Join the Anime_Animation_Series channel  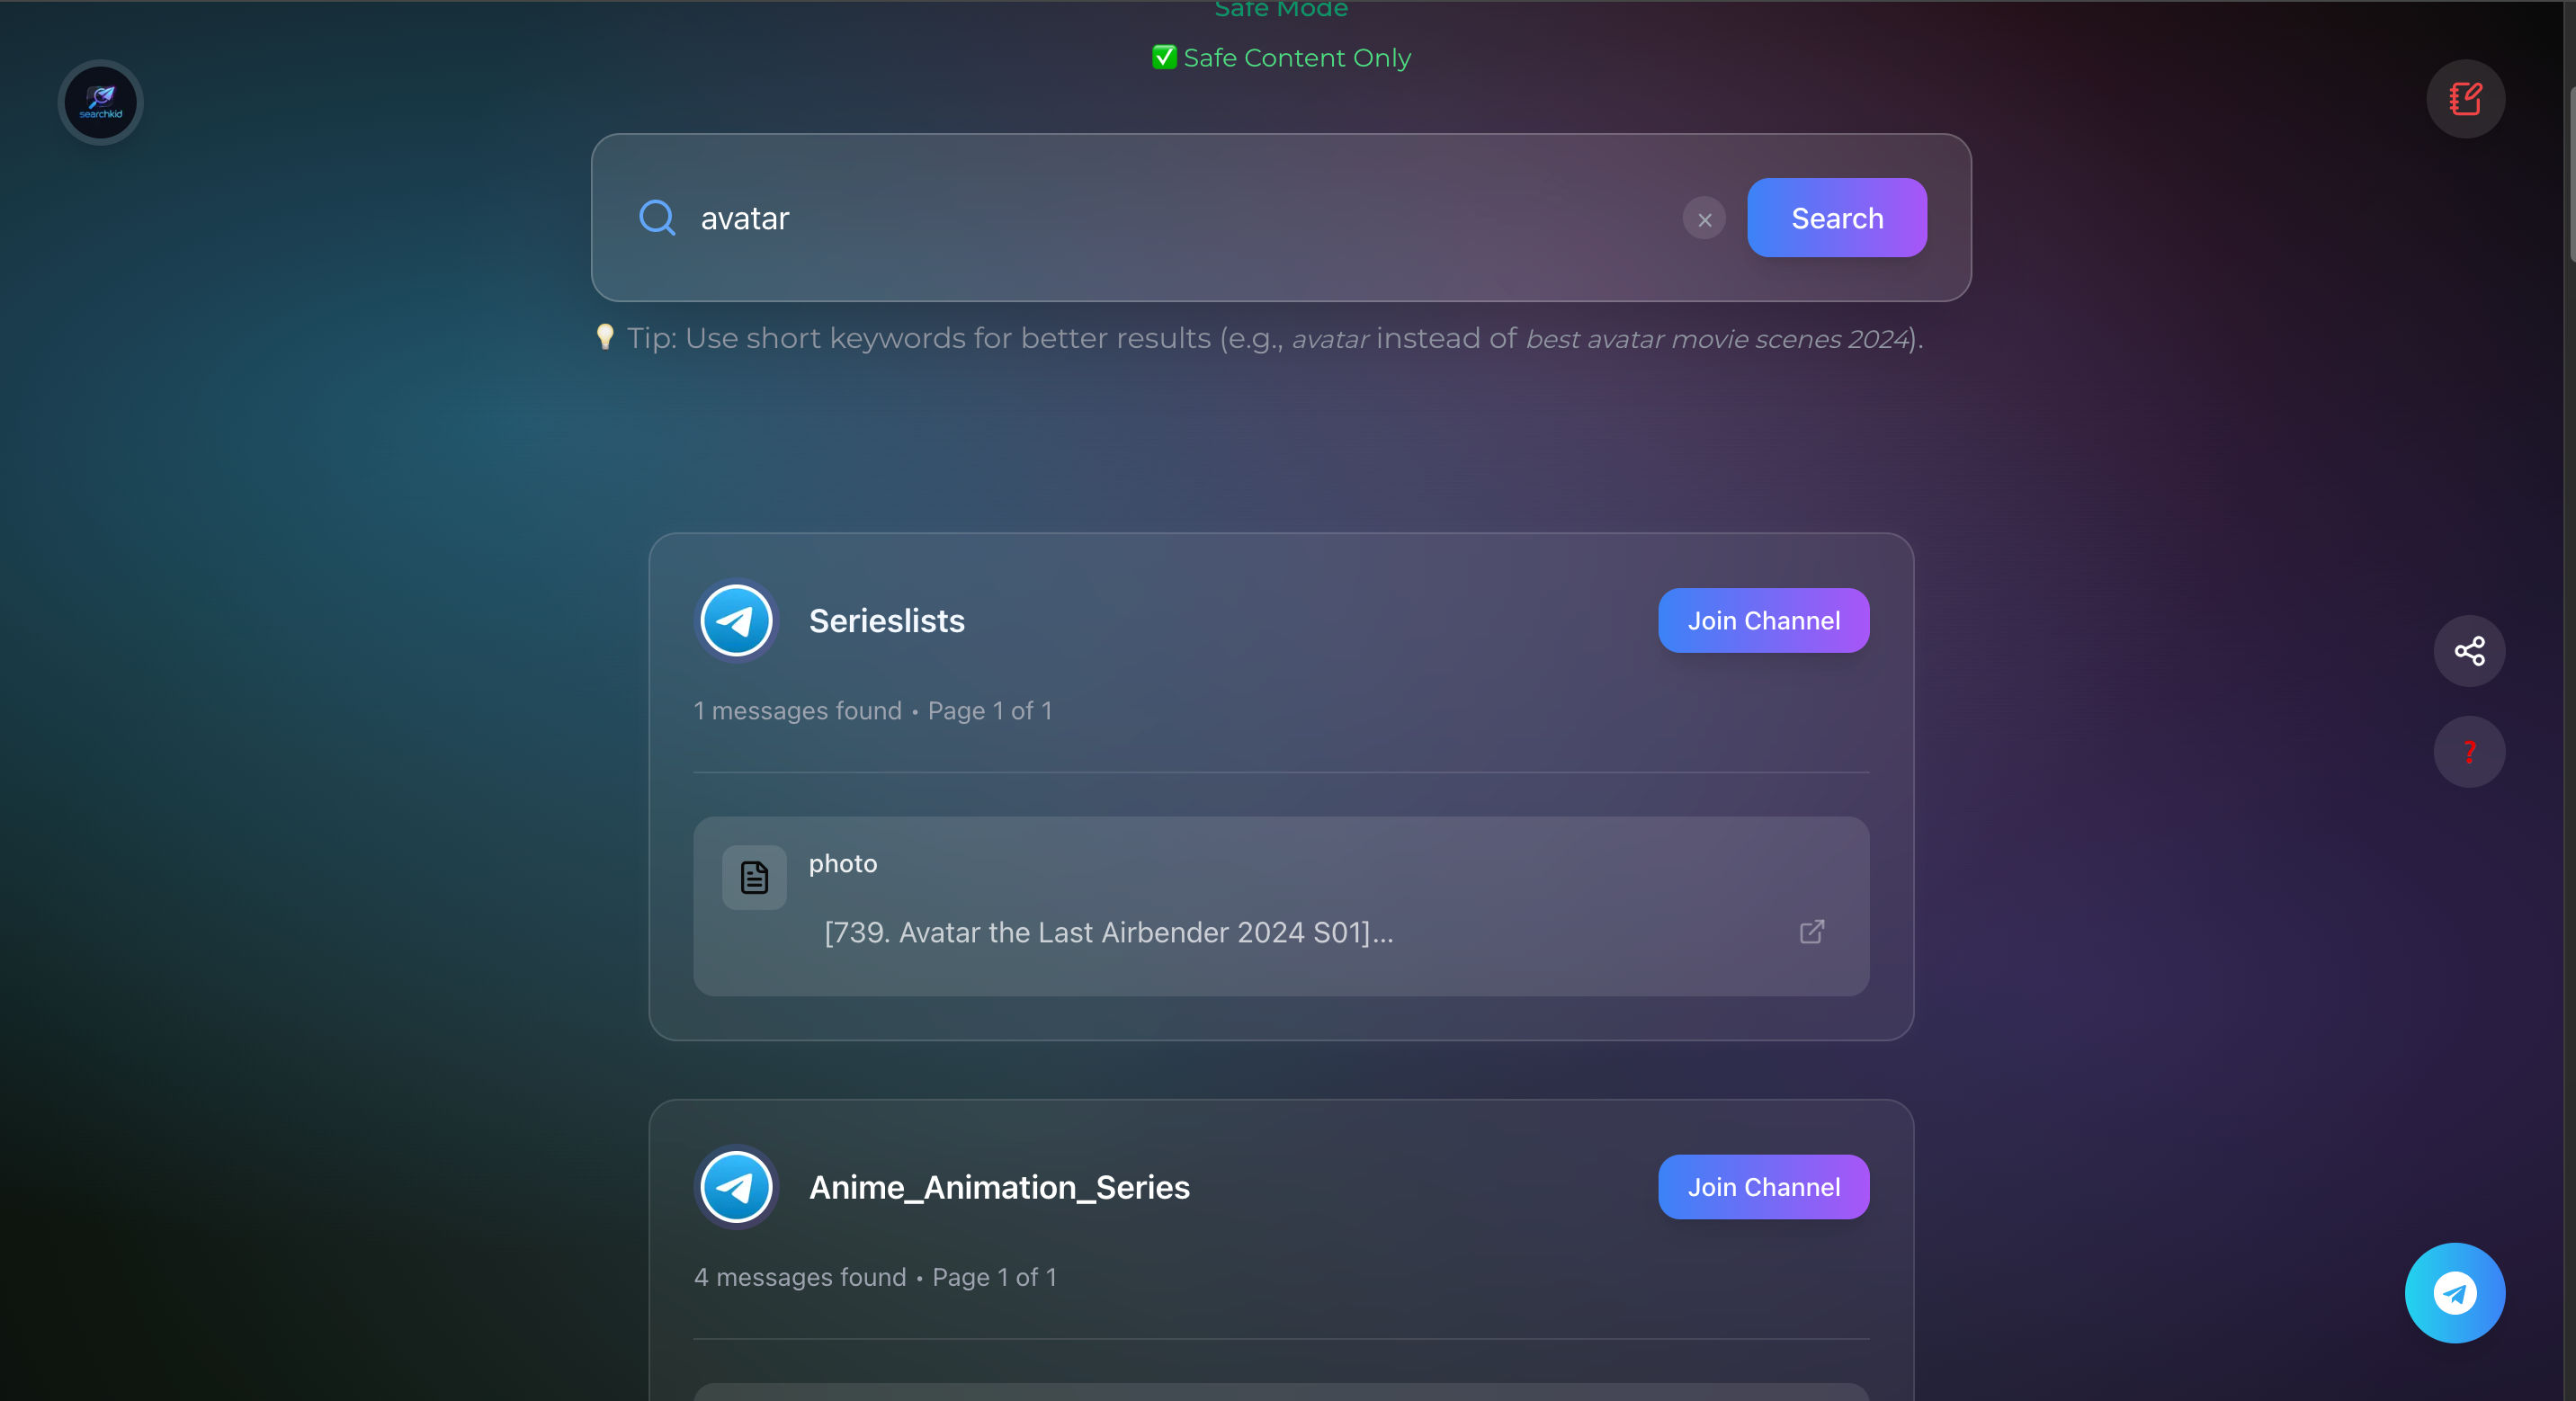pos(1763,1187)
